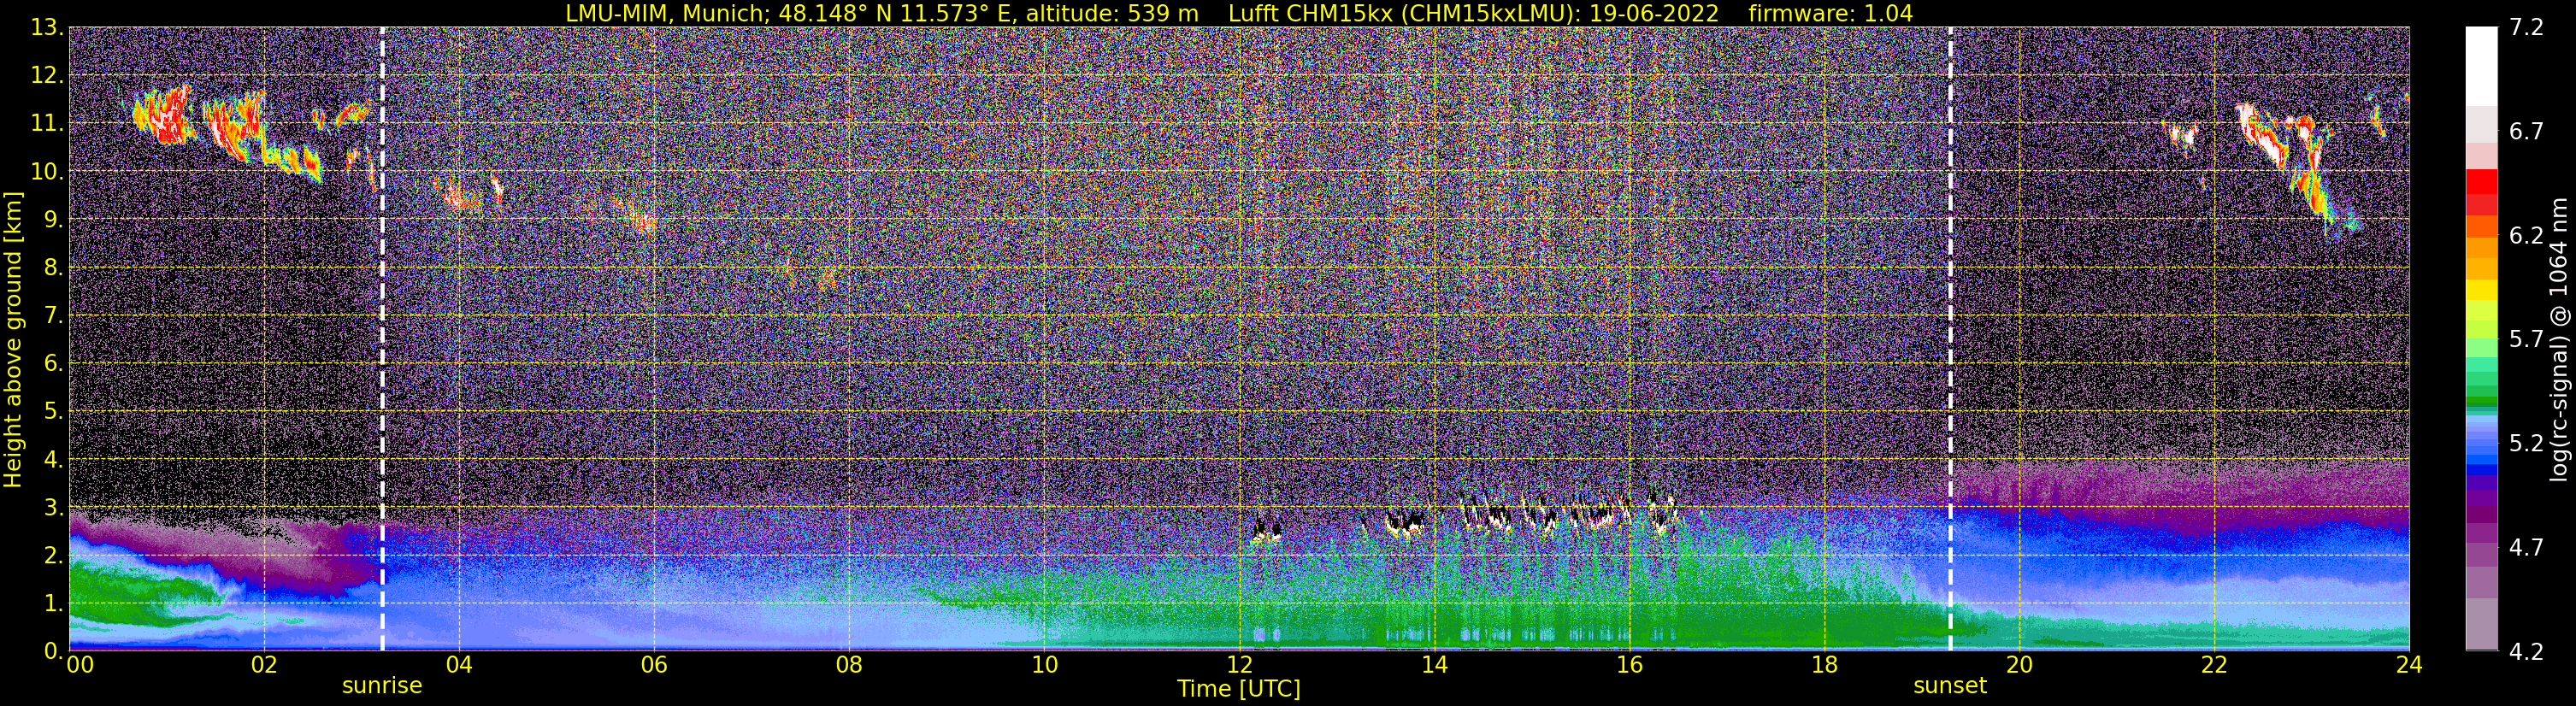The height and width of the screenshot is (706, 2576).
Task: Click the x-axis tick label 24
Action: (2409, 665)
